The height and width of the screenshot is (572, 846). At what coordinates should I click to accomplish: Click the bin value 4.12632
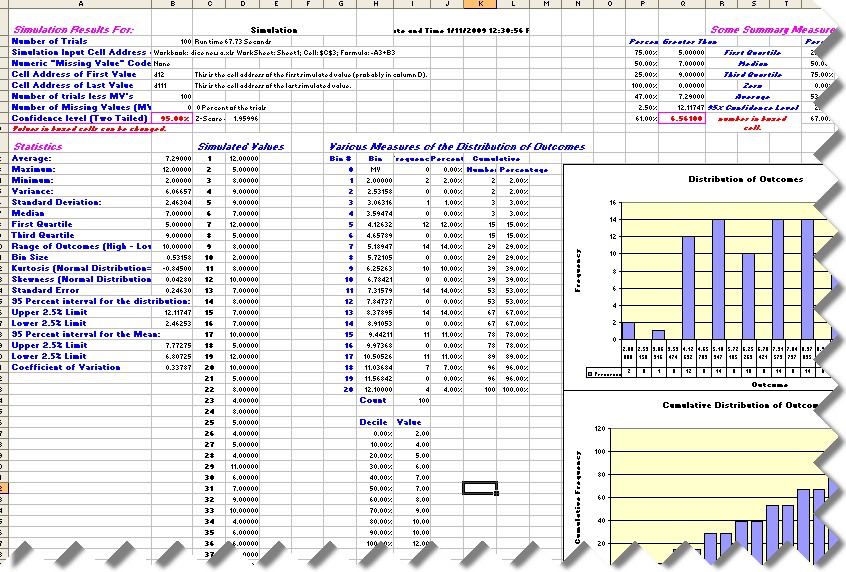click(380, 224)
